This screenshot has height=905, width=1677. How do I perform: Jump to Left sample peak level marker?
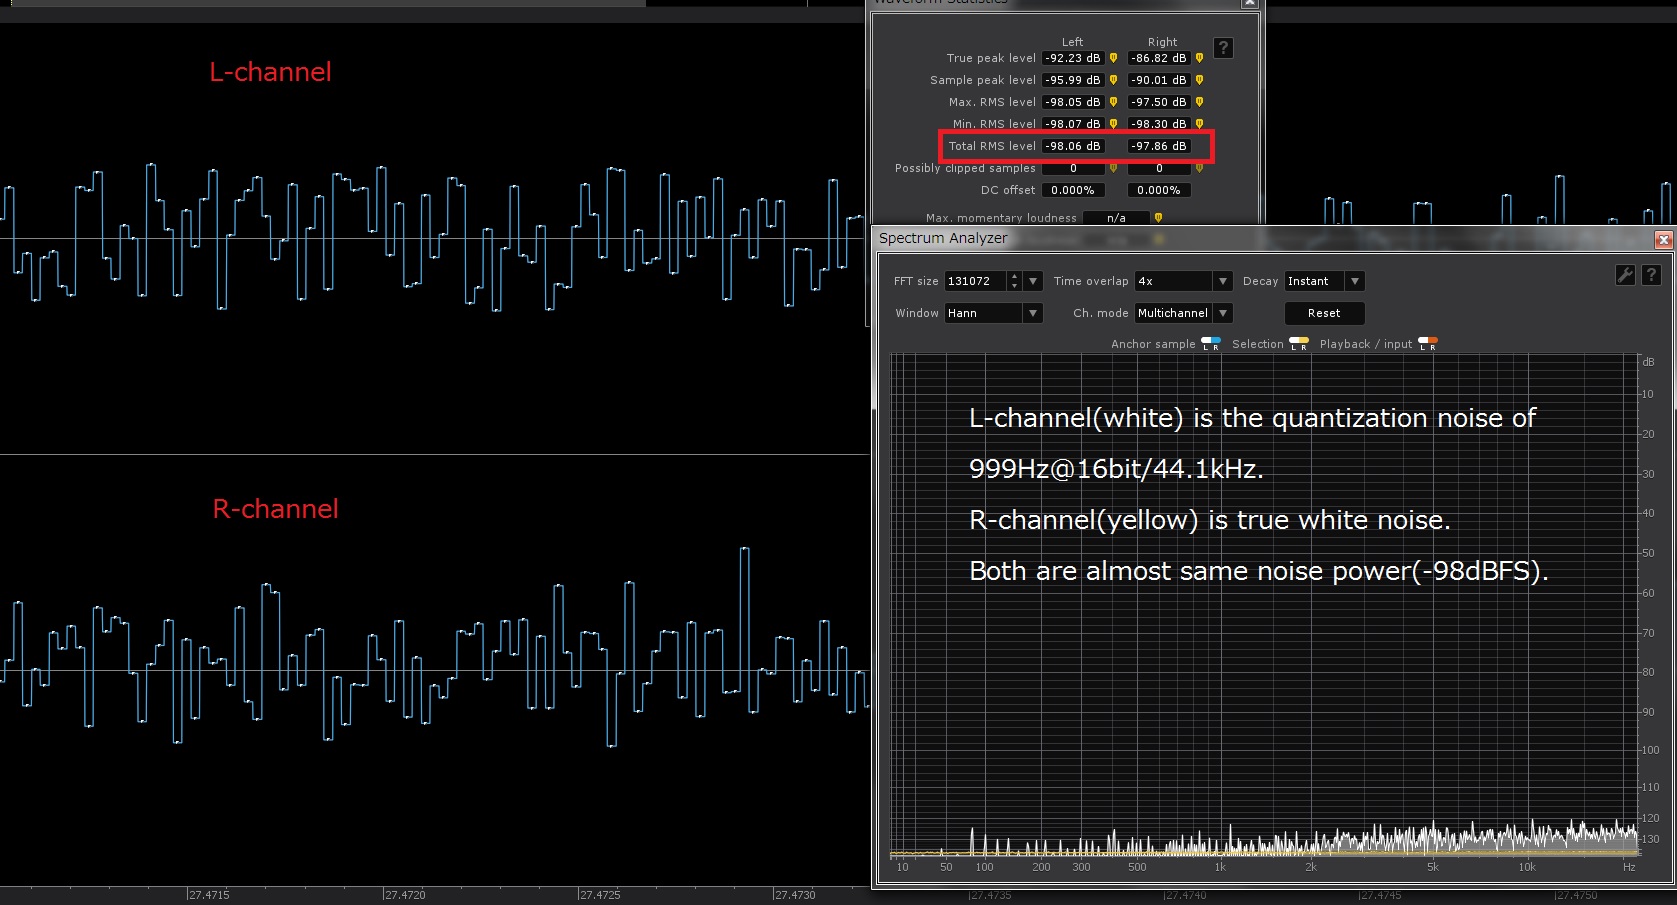click(x=1113, y=80)
